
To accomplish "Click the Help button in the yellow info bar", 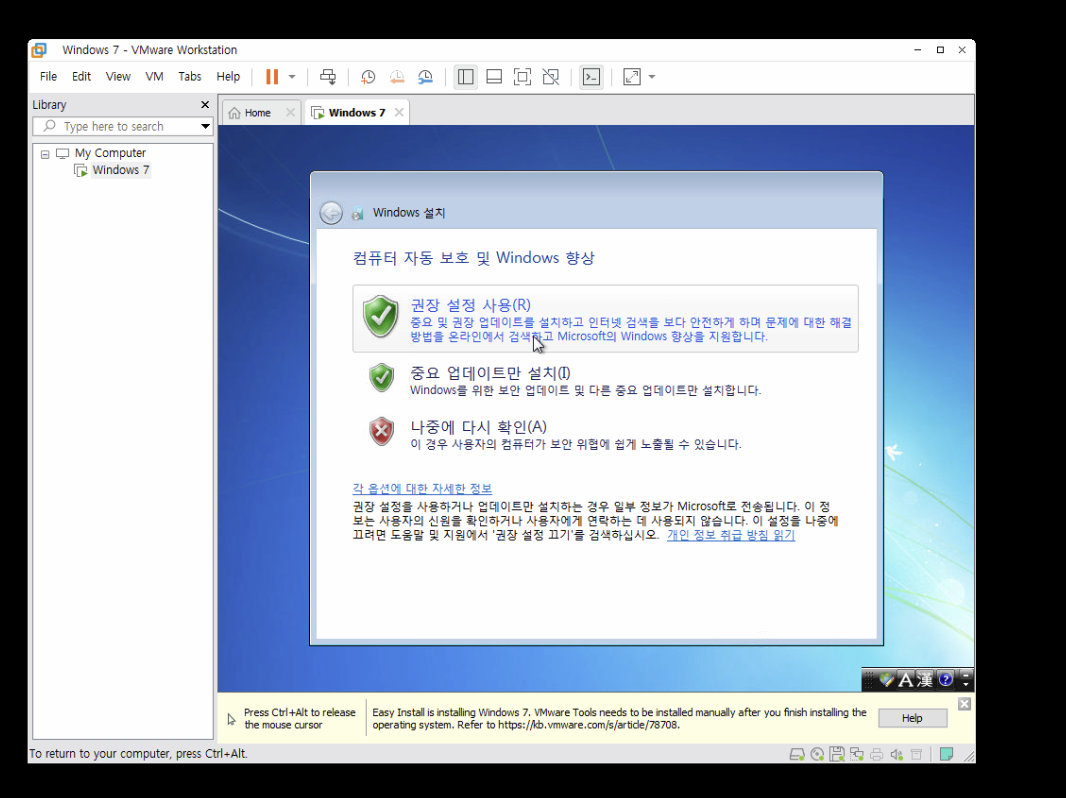I will 912,718.
